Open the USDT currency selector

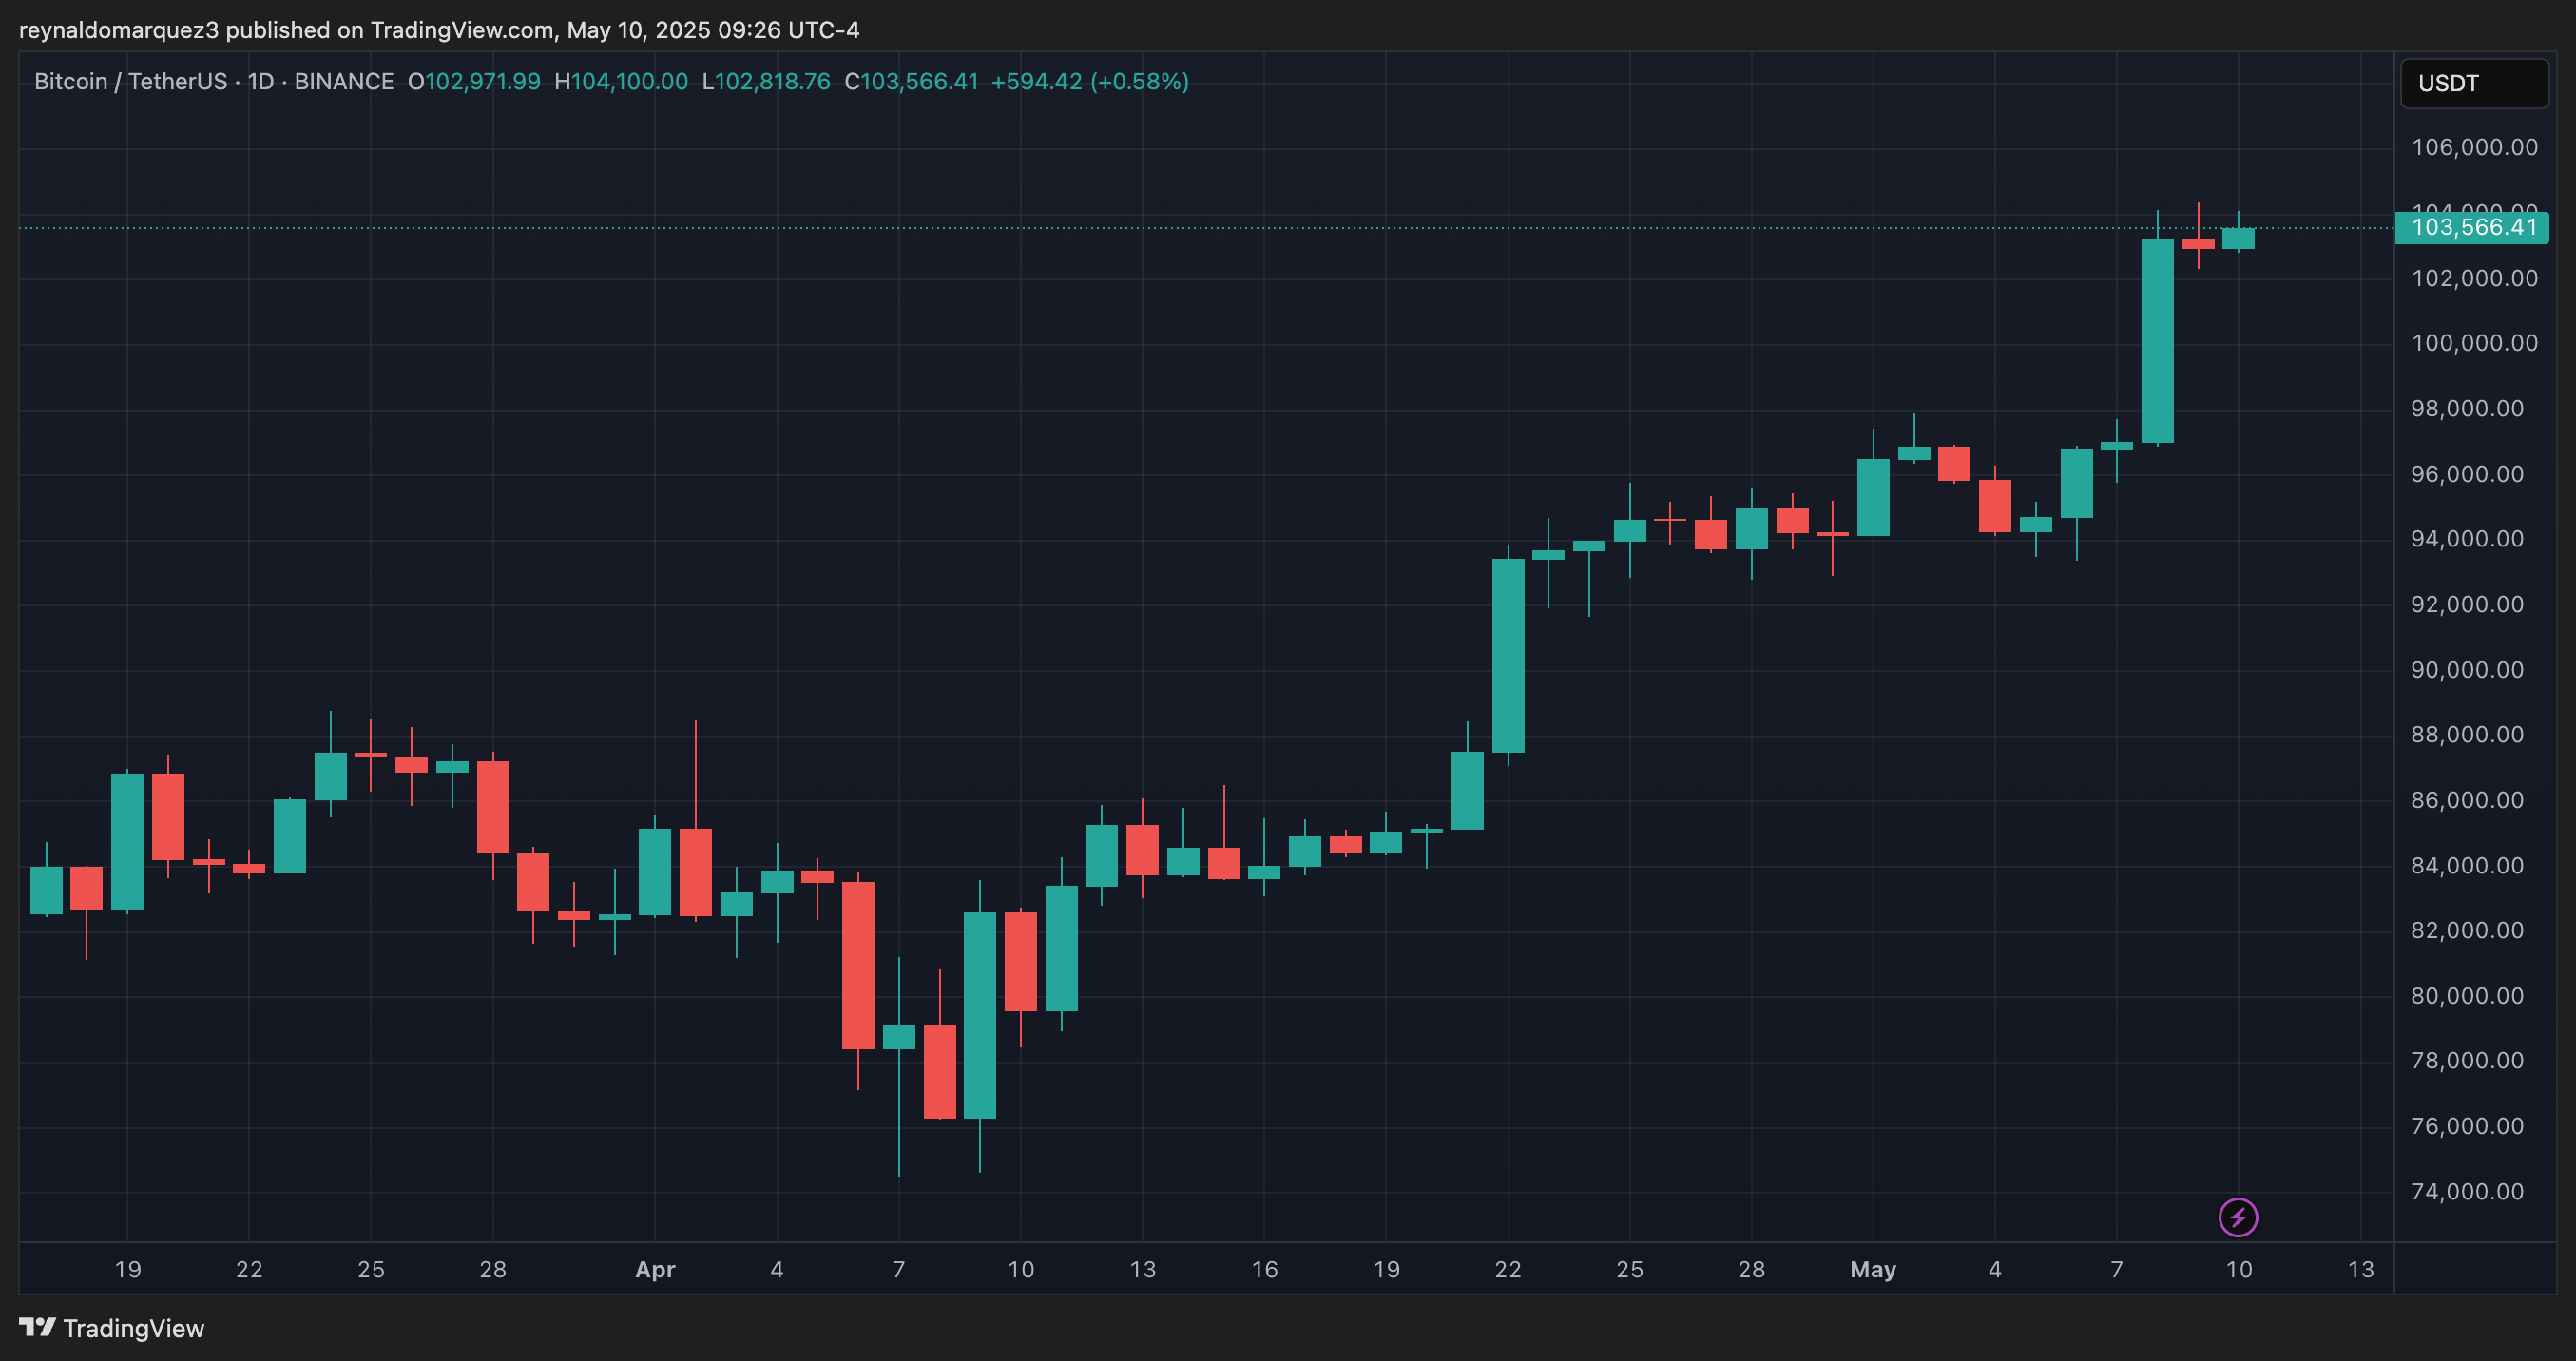tap(2473, 83)
